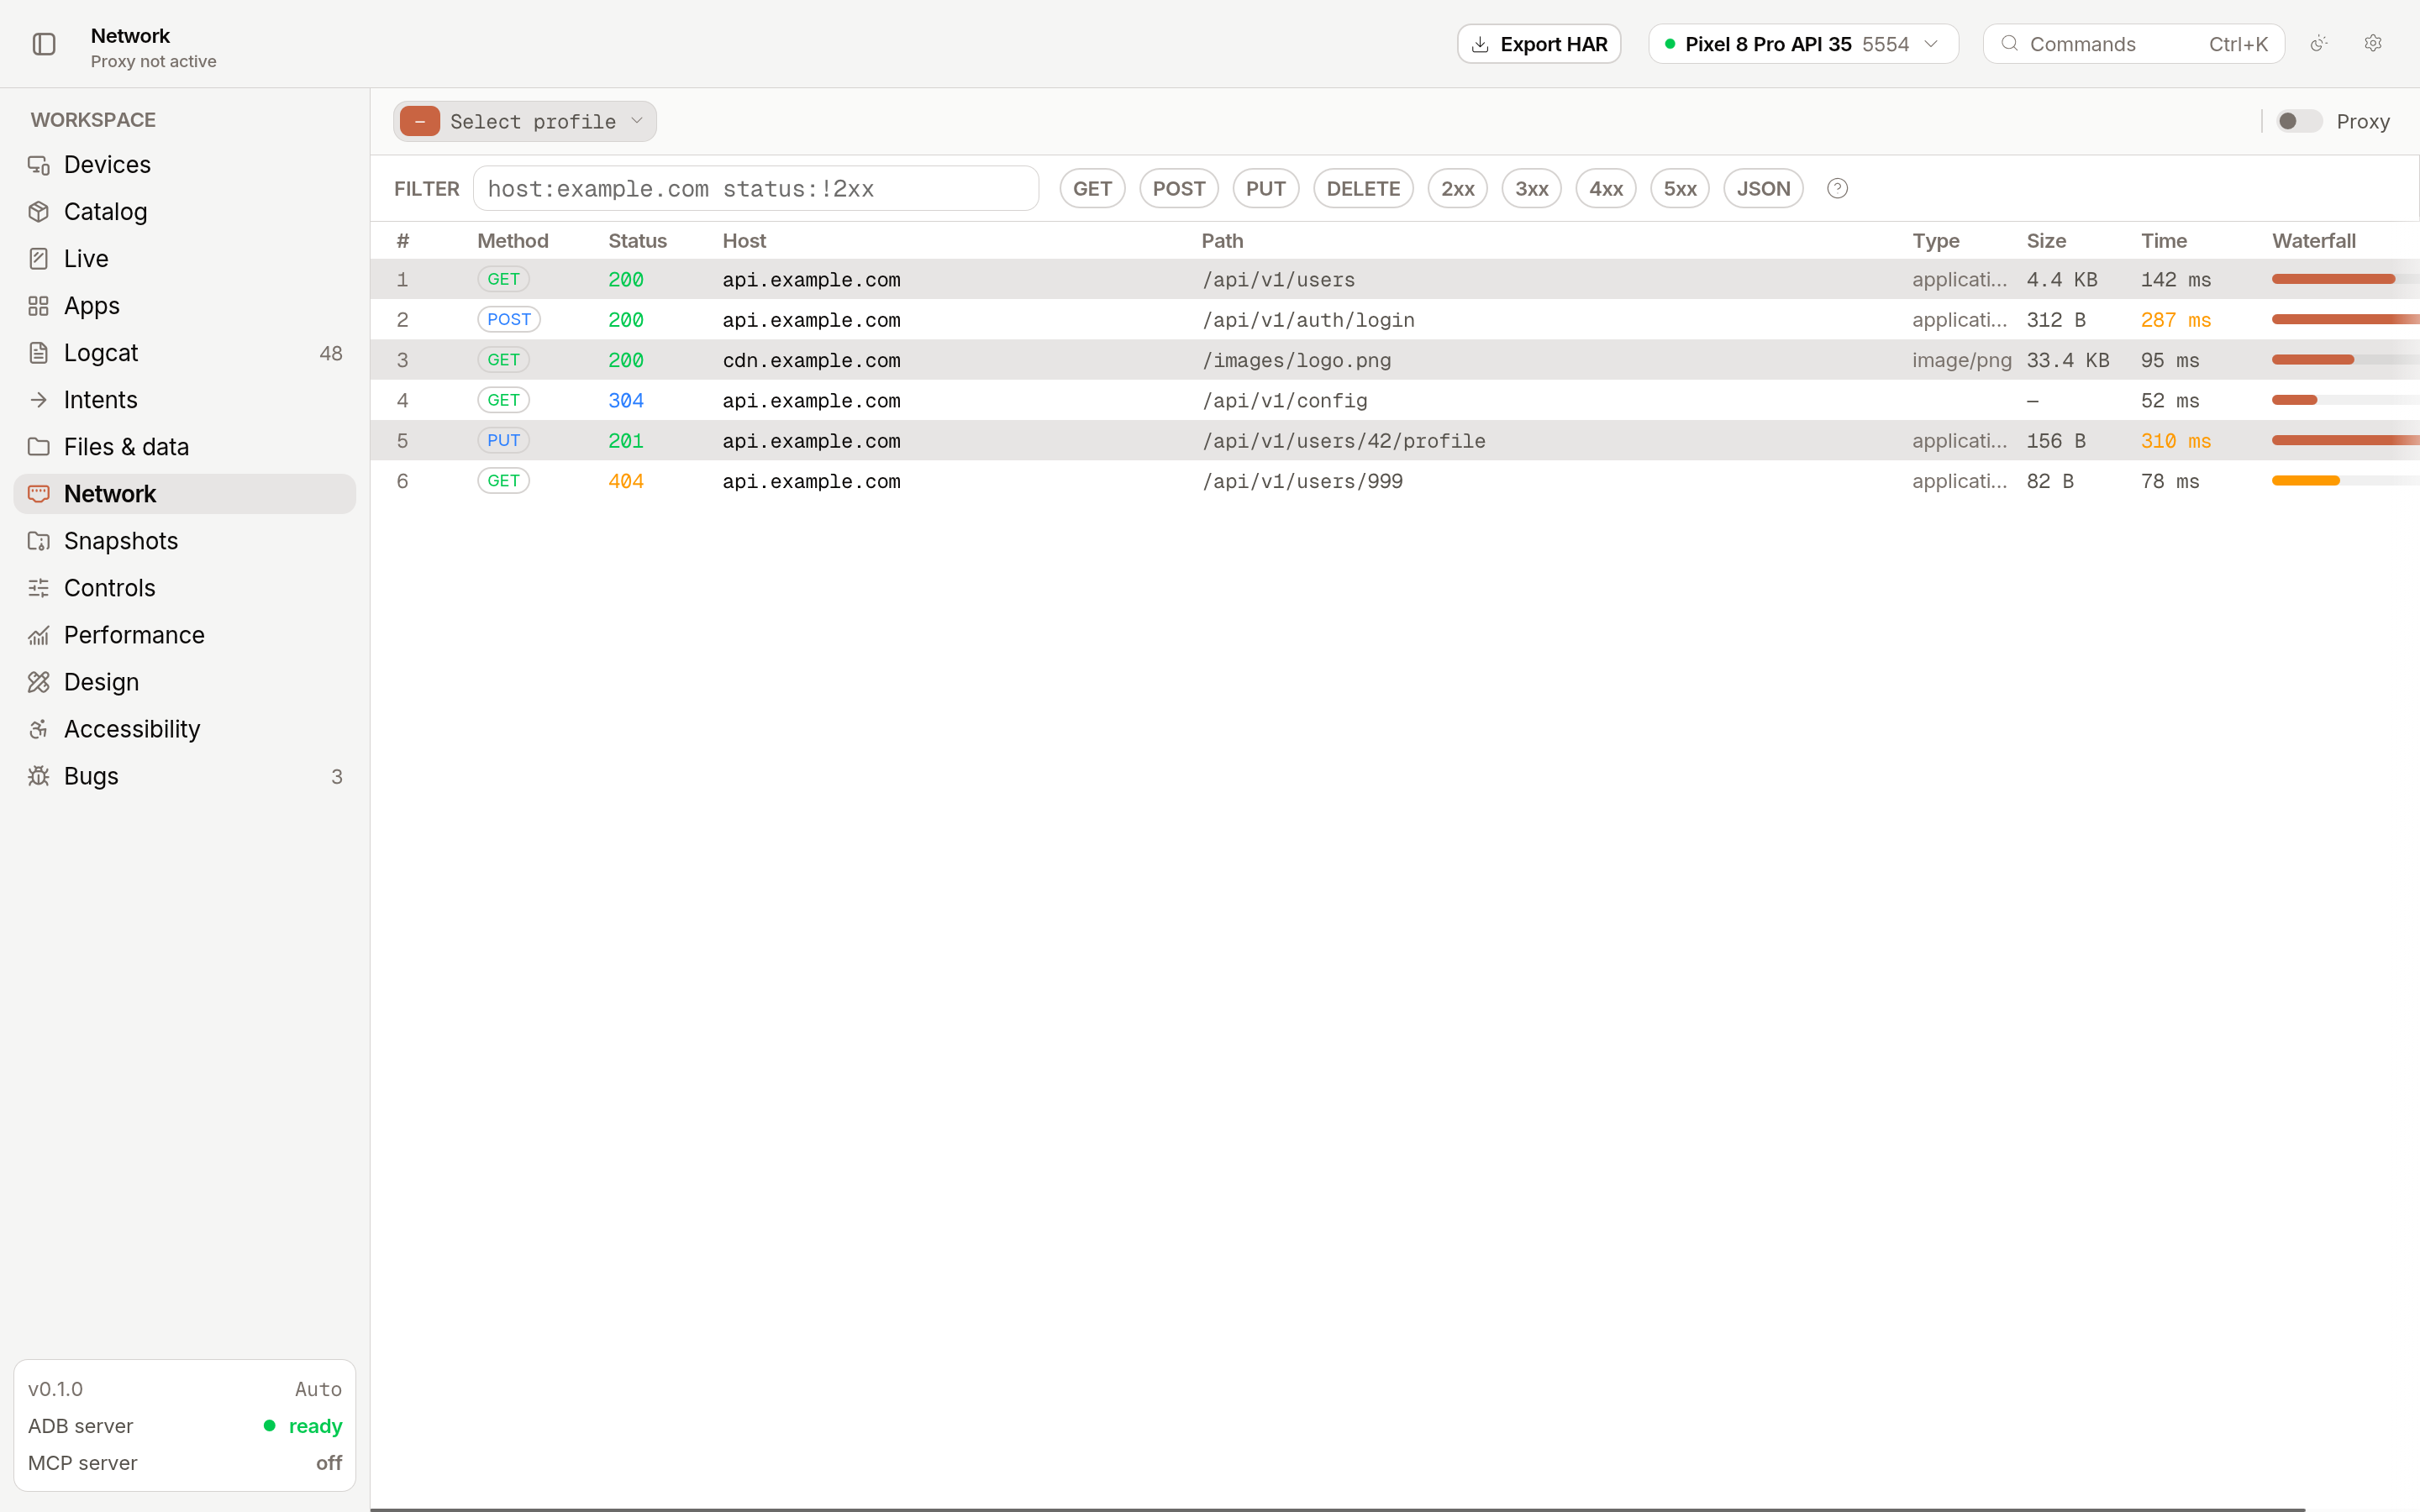Click the Catalog cube icon
The width and height of the screenshot is (2420, 1512).
pos(39,212)
